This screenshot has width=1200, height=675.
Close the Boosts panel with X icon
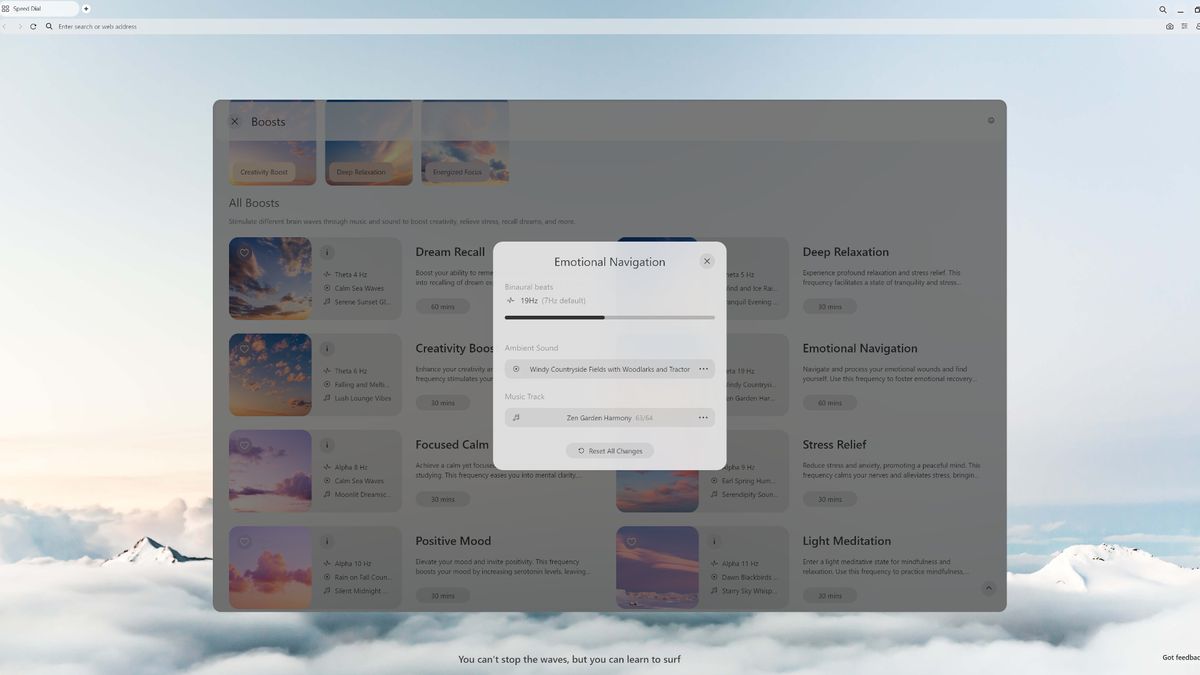tap(235, 122)
